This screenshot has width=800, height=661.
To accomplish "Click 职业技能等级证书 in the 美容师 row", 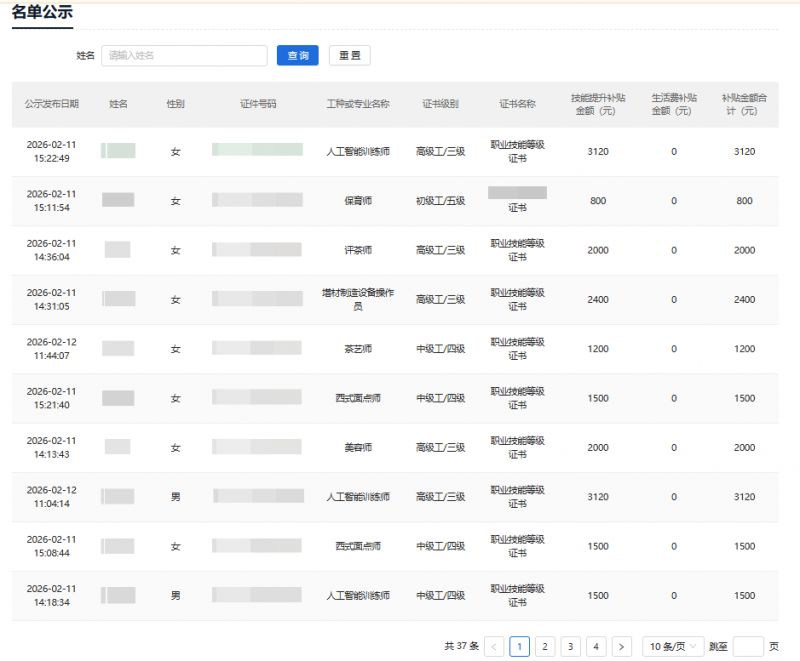I will 517,447.
